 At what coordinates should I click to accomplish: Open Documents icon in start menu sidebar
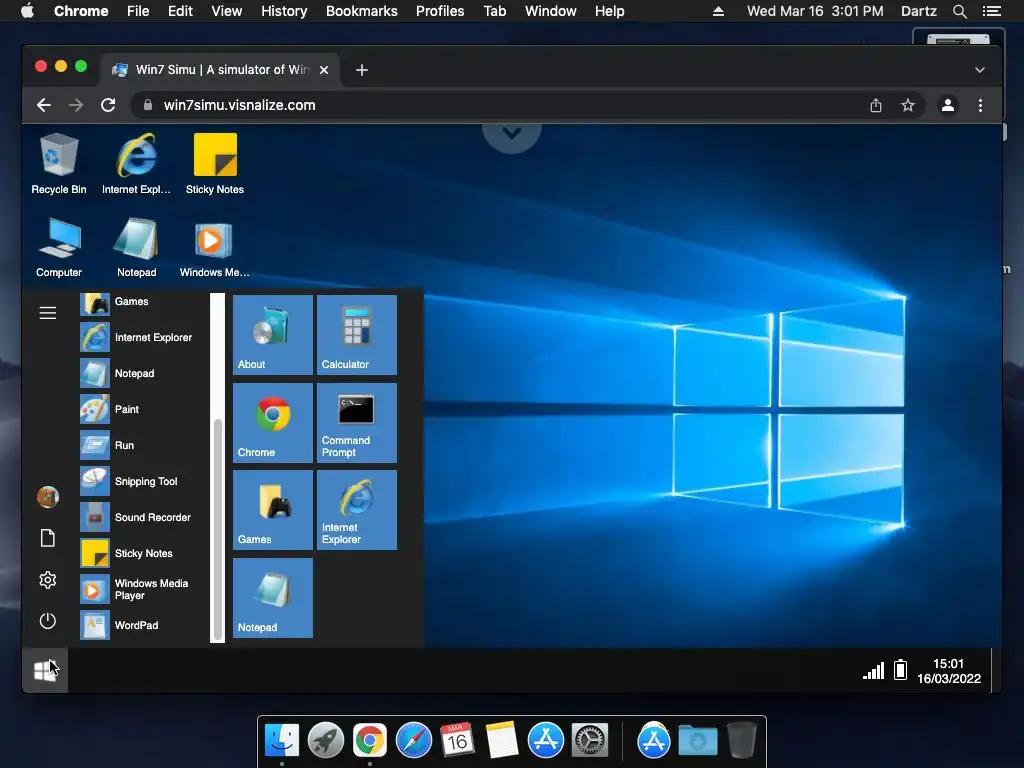[x=48, y=538]
